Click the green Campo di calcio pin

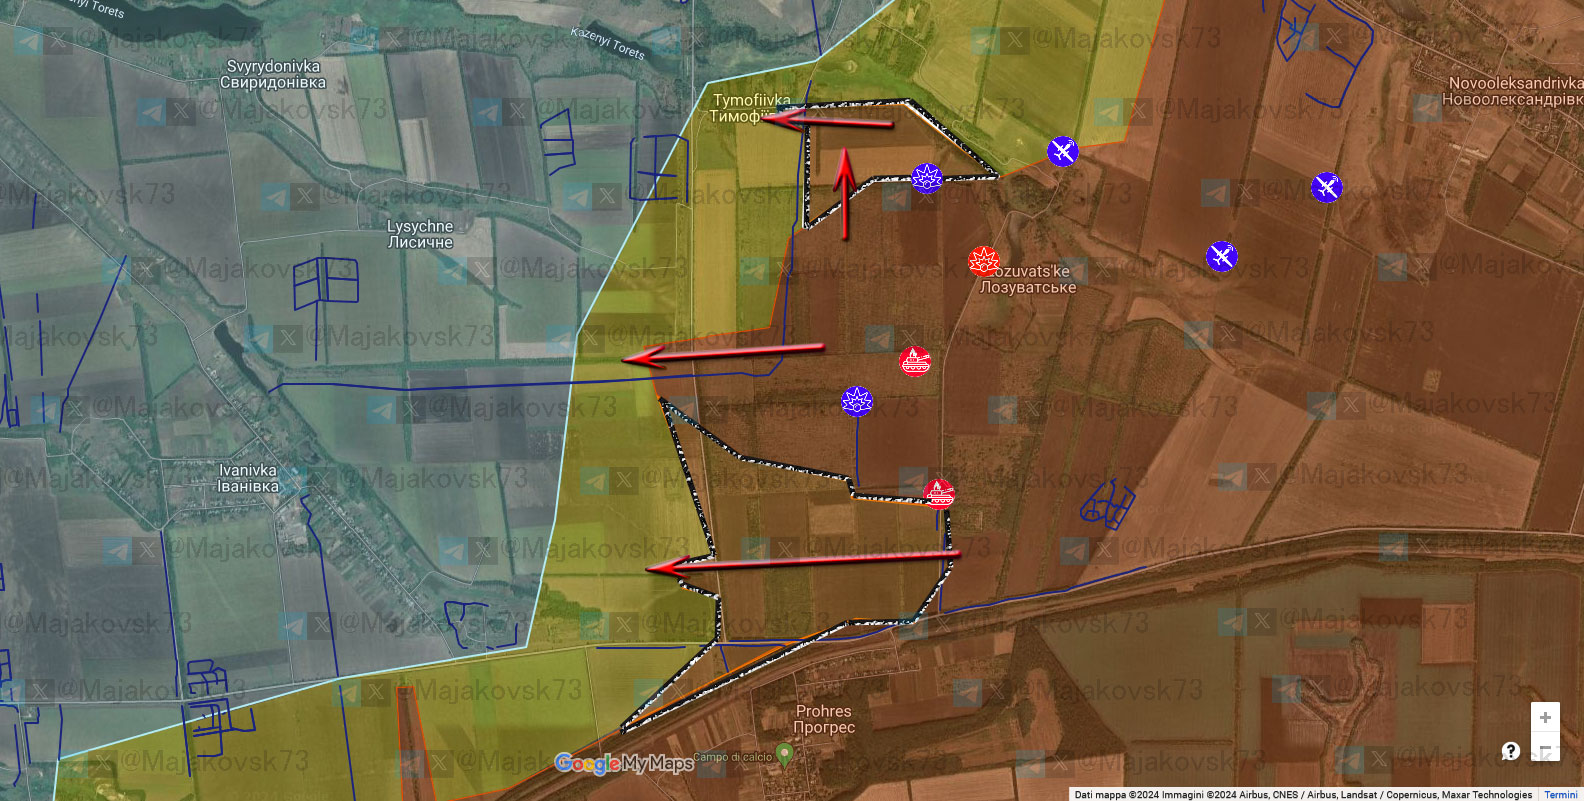[784, 755]
